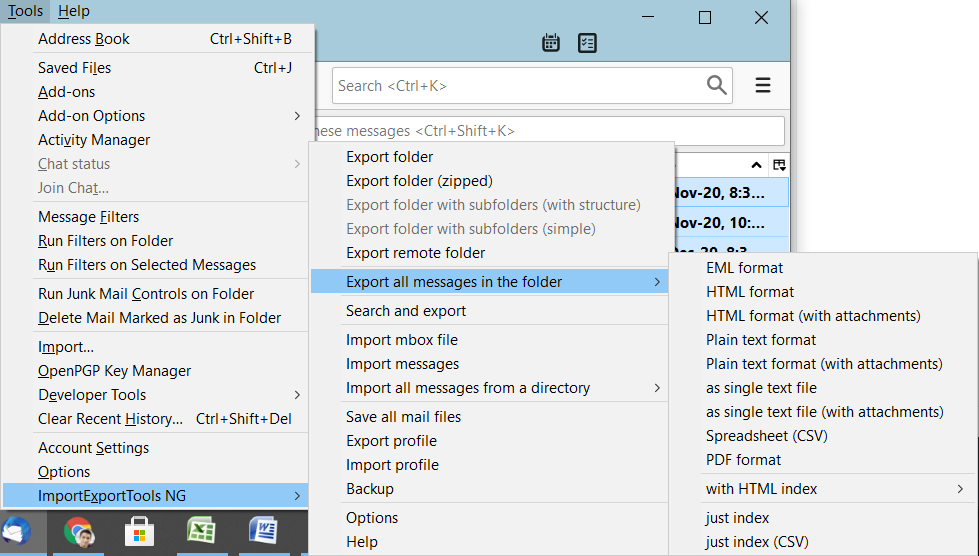Open Account Settings
Viewport: 979px width, 556px height.
[x=156, y=448]
